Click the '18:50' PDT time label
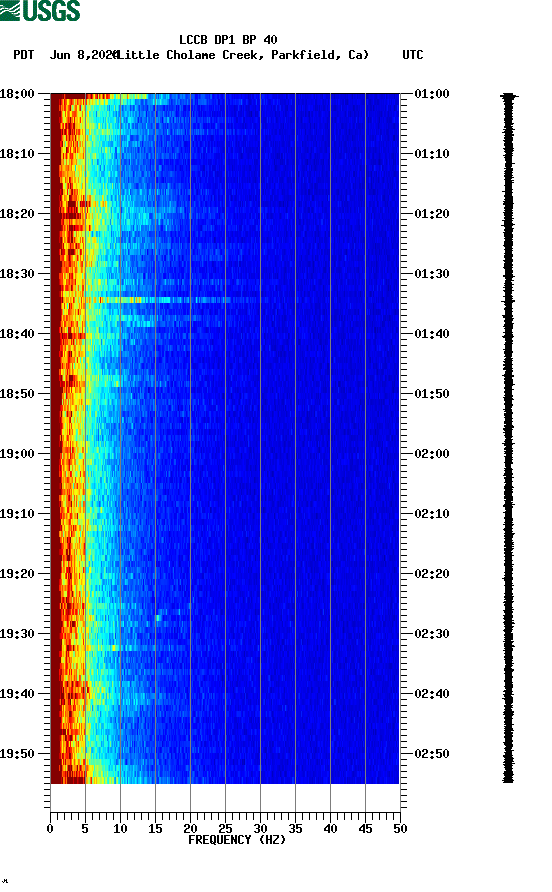 (18, 394)
